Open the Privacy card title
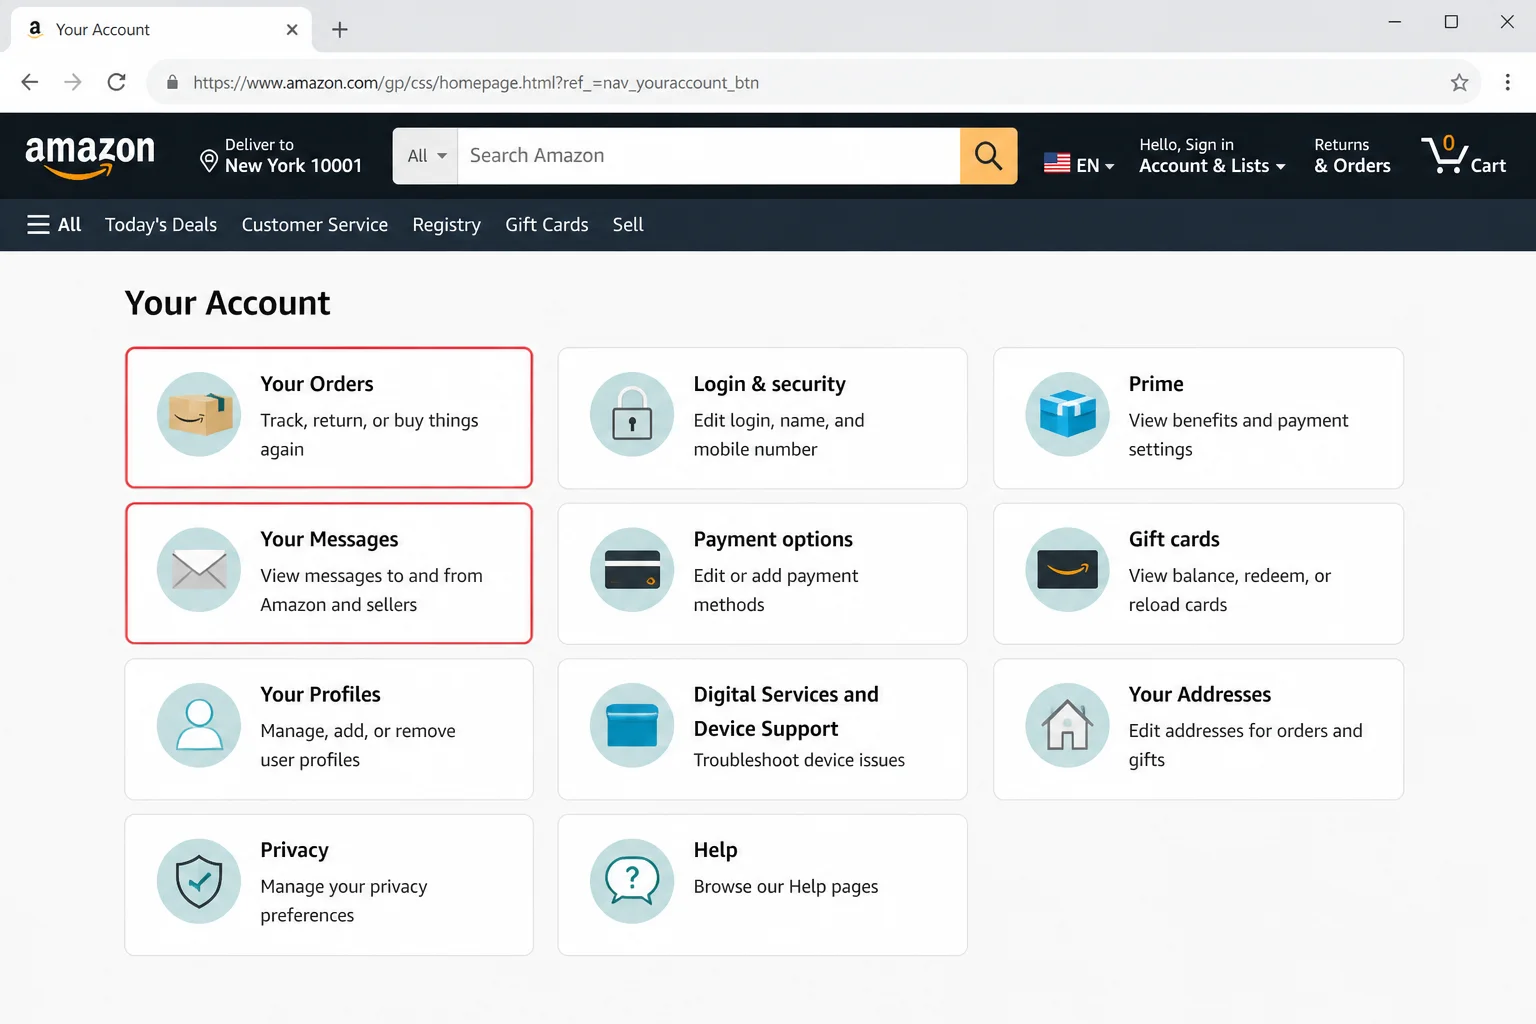 click(294, 850)
